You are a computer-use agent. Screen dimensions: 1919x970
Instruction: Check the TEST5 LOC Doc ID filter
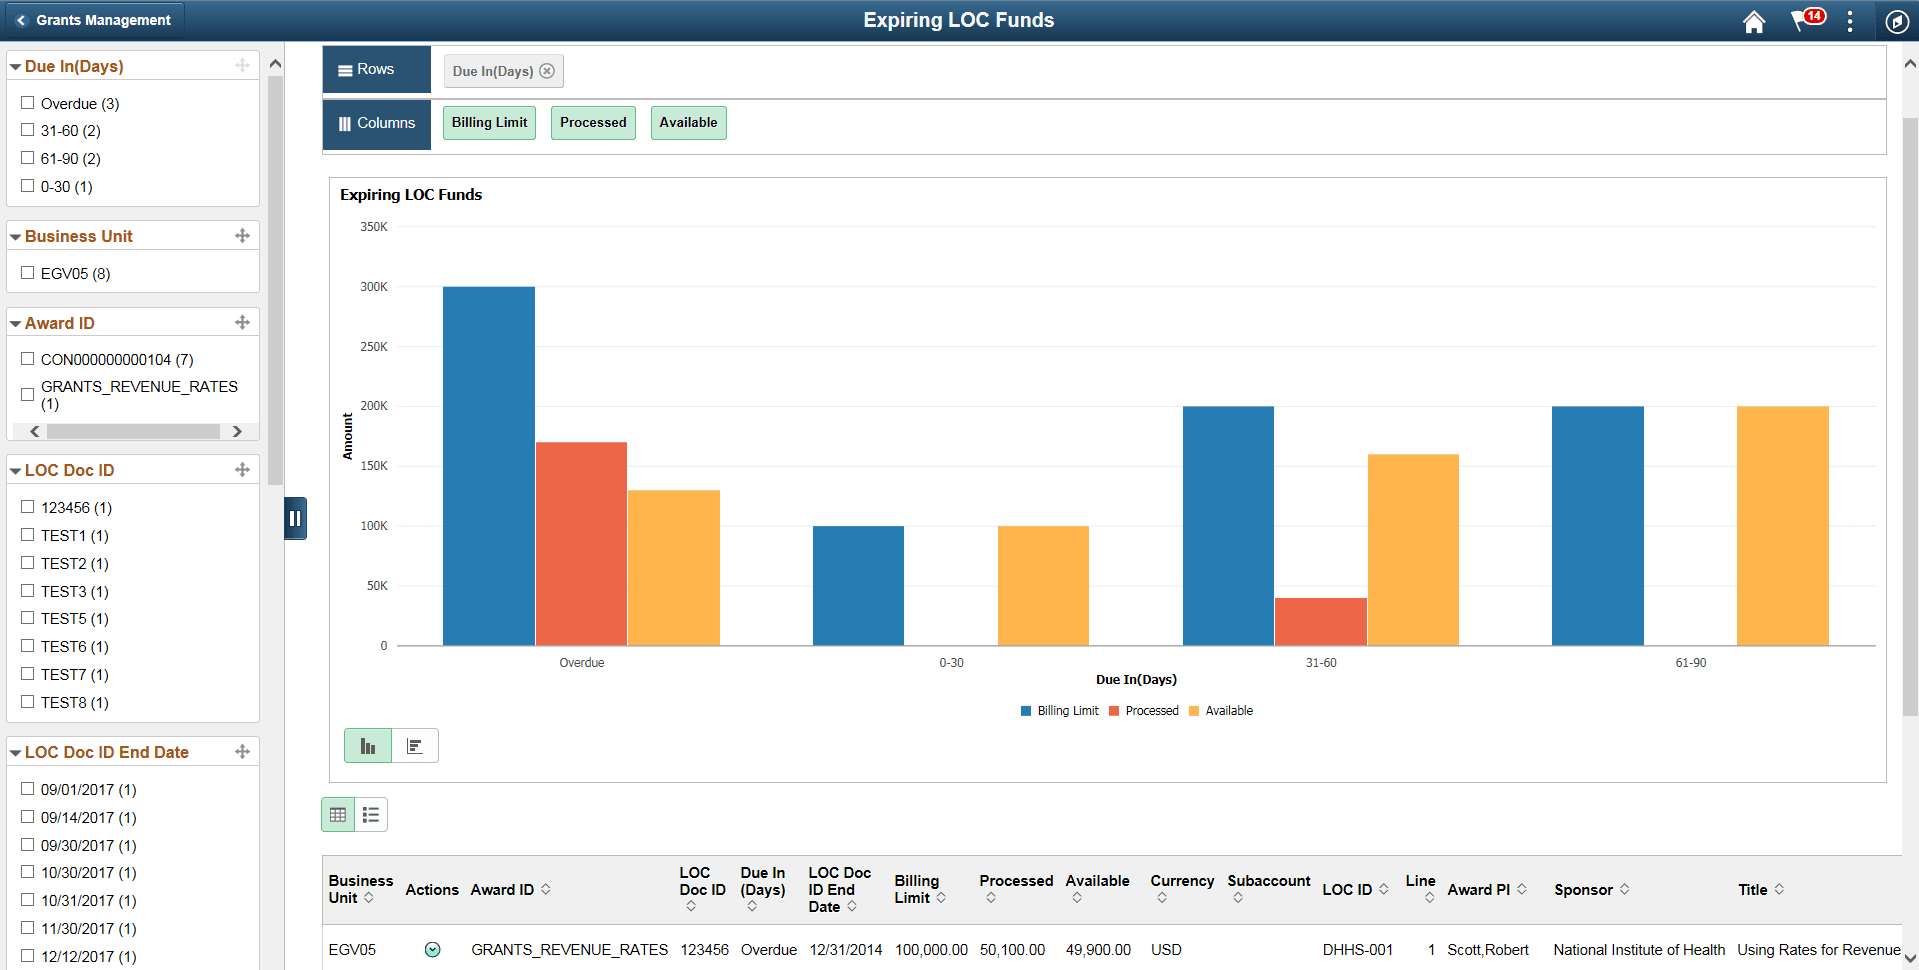pyautogui.click(x=28, y=618)
